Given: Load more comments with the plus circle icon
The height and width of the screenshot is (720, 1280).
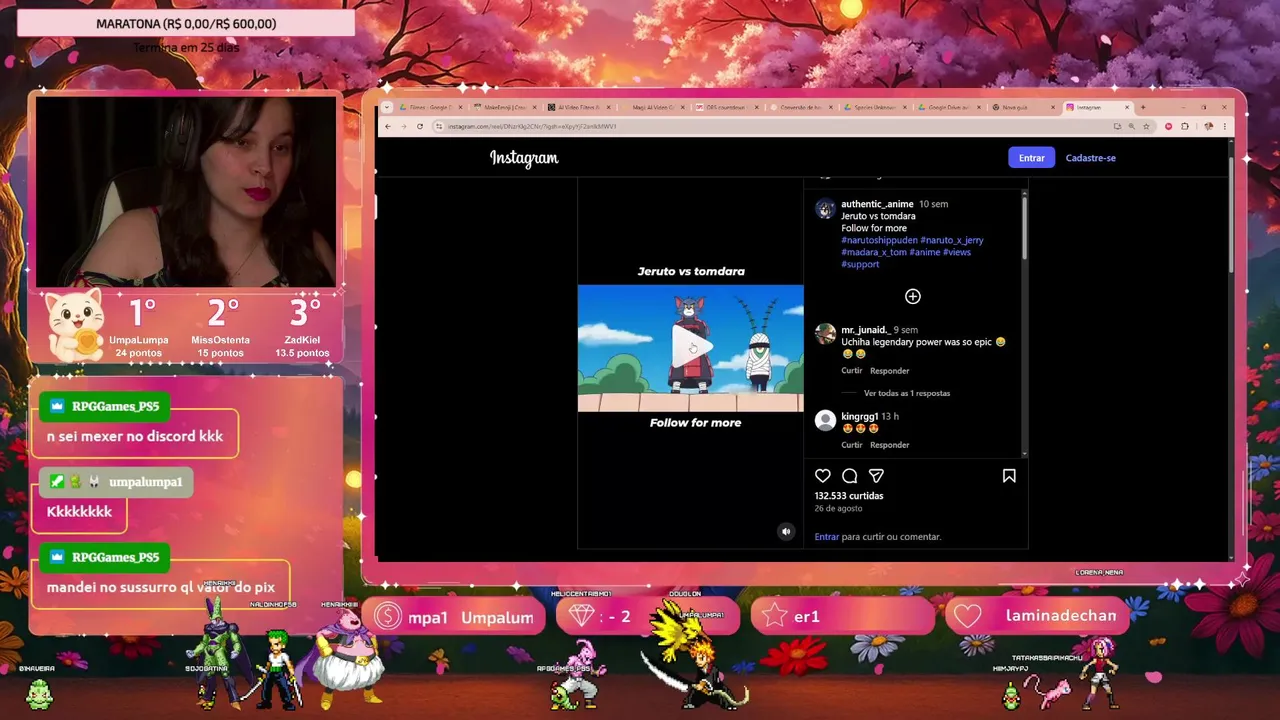Looking at the screenshot, I should click(x=913, y=296).
